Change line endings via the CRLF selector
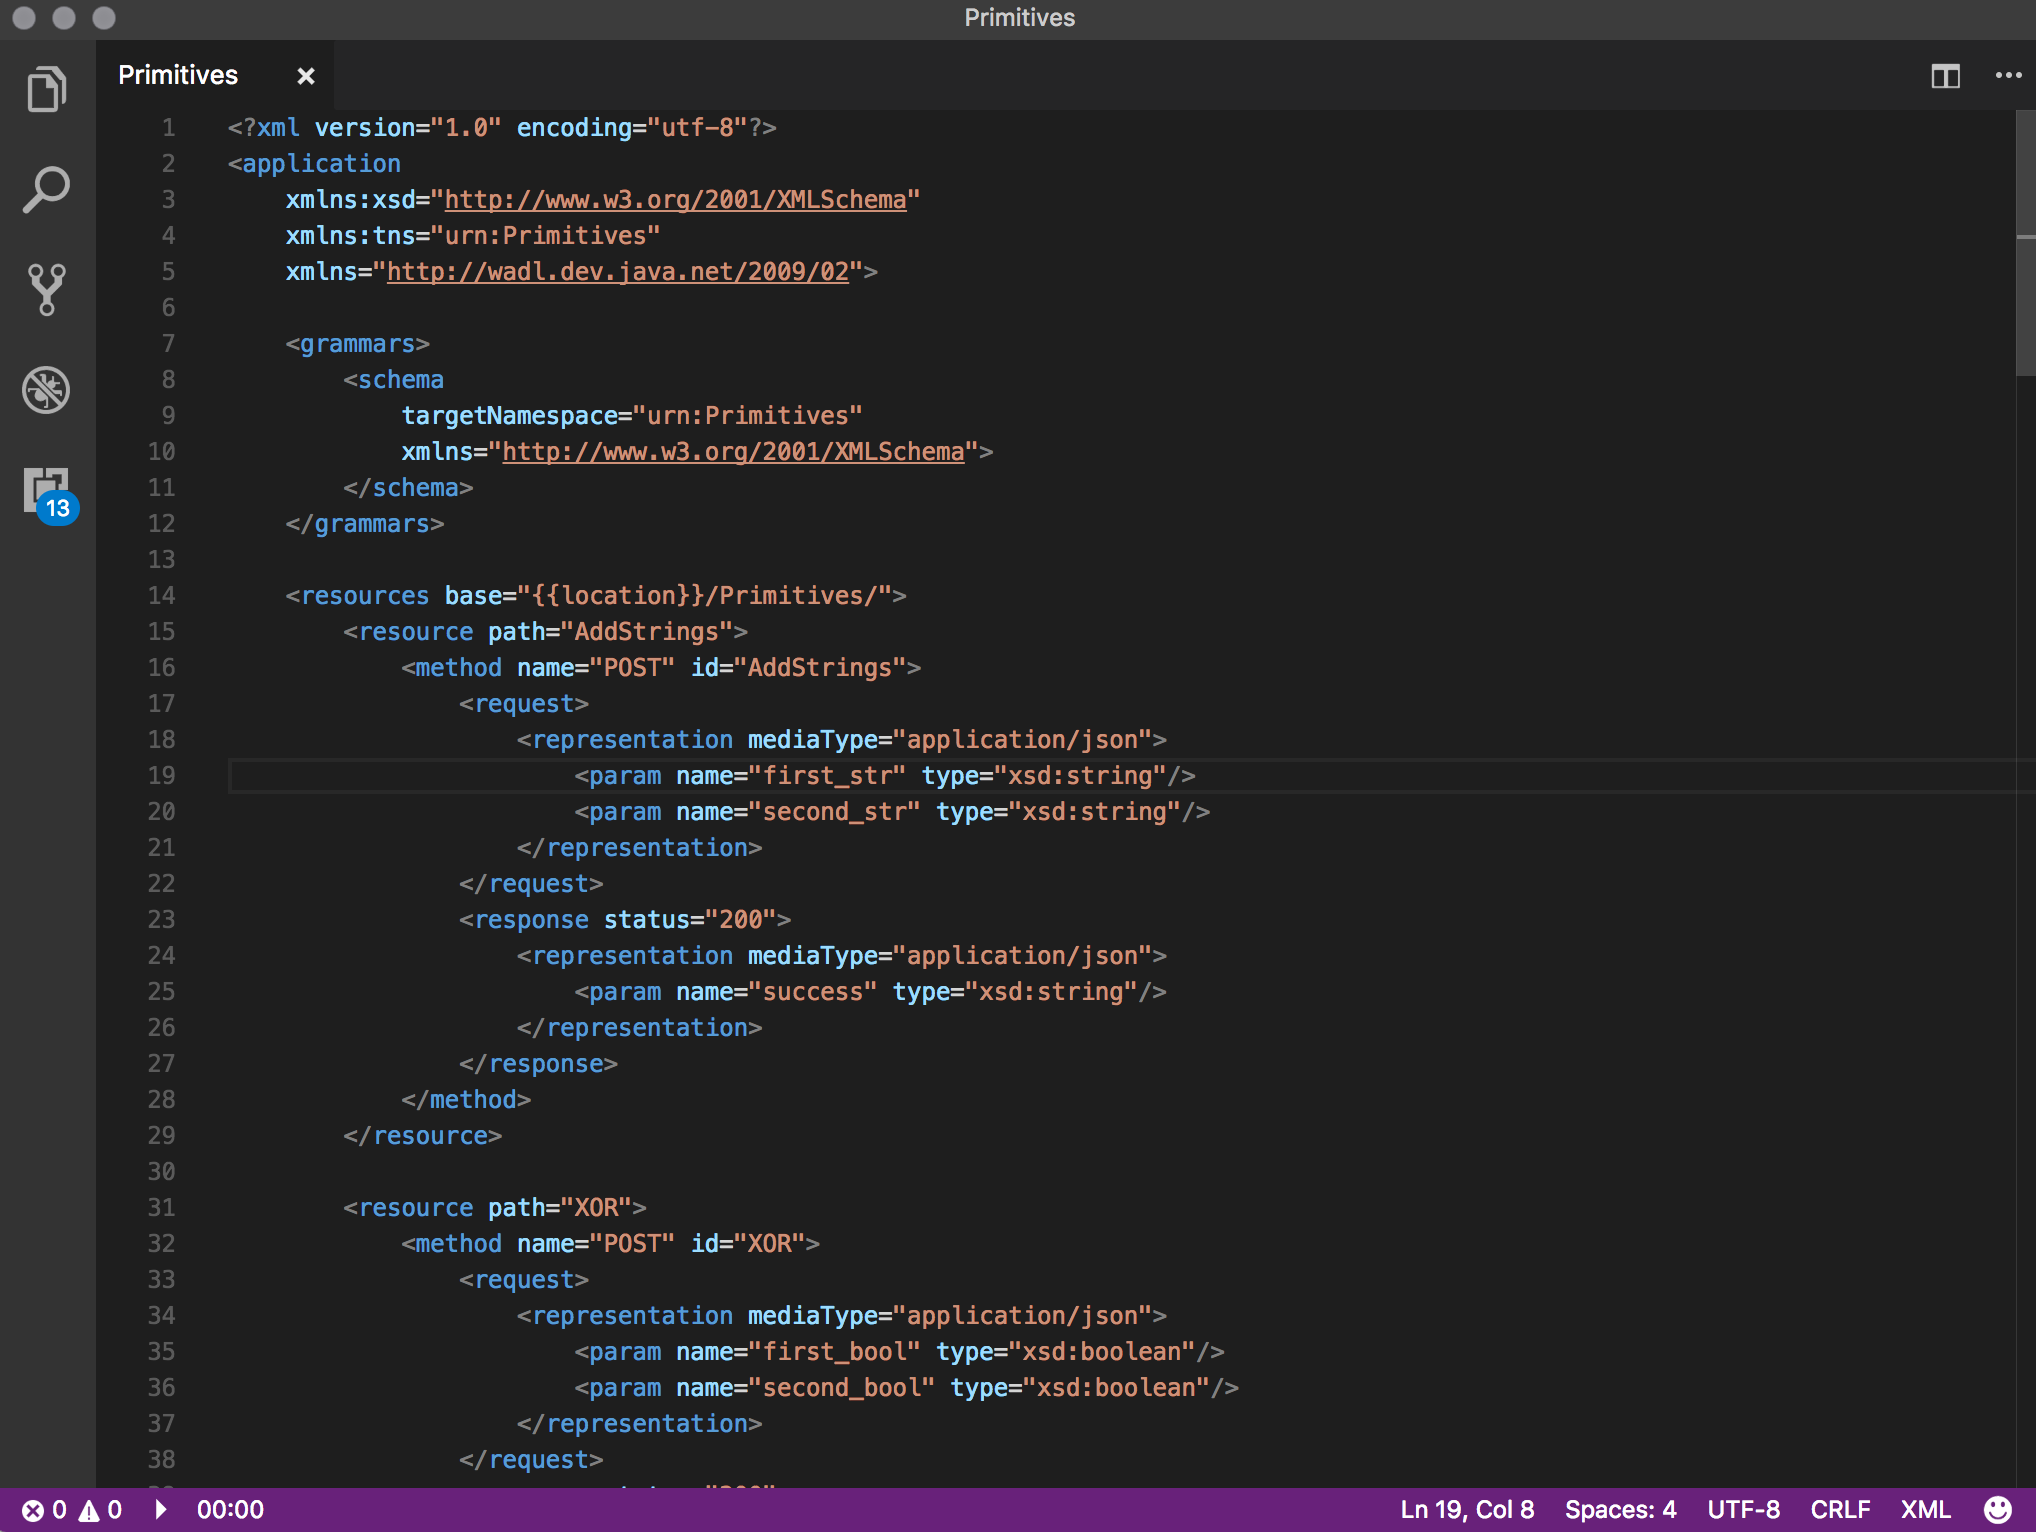 [x=1841, y=1510]
